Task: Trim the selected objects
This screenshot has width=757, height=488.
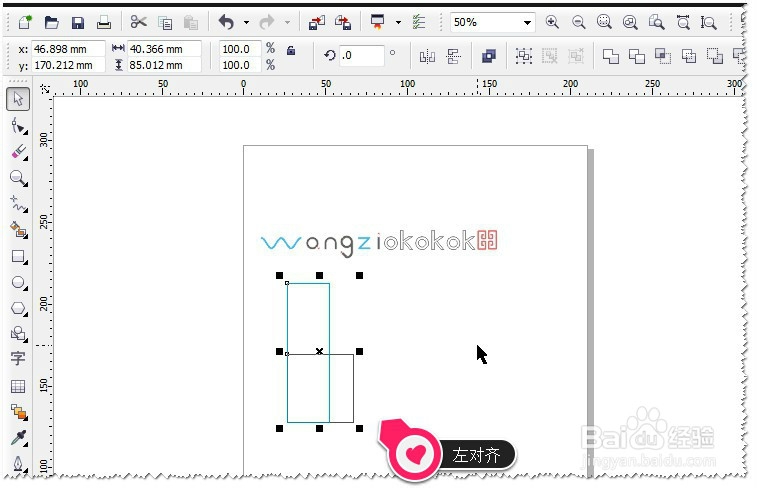Action: pos(637,56)
